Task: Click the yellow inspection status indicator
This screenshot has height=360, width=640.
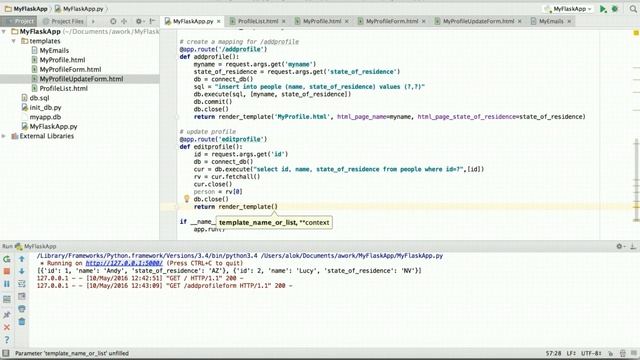Action: (636, 33)
